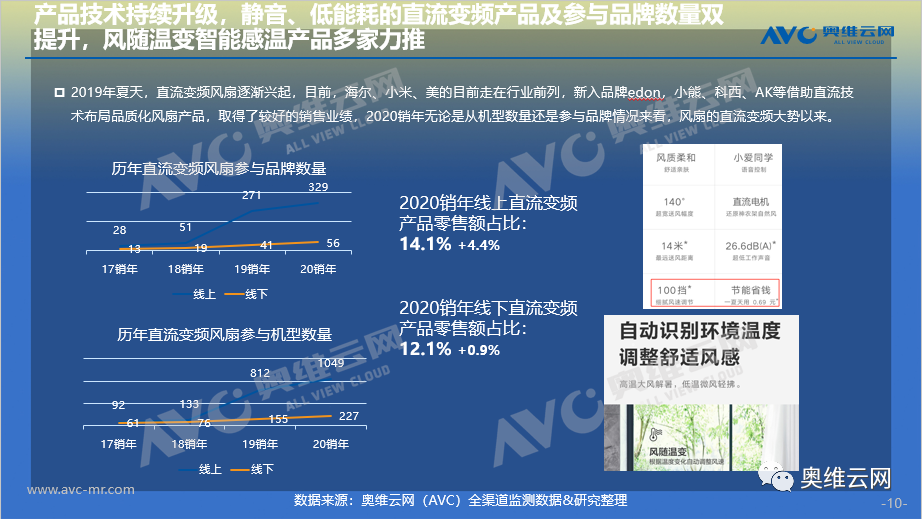Click 17销年 axis label on model chart
Viewport: 922px width, 519px height.
[x=119, y=444]
